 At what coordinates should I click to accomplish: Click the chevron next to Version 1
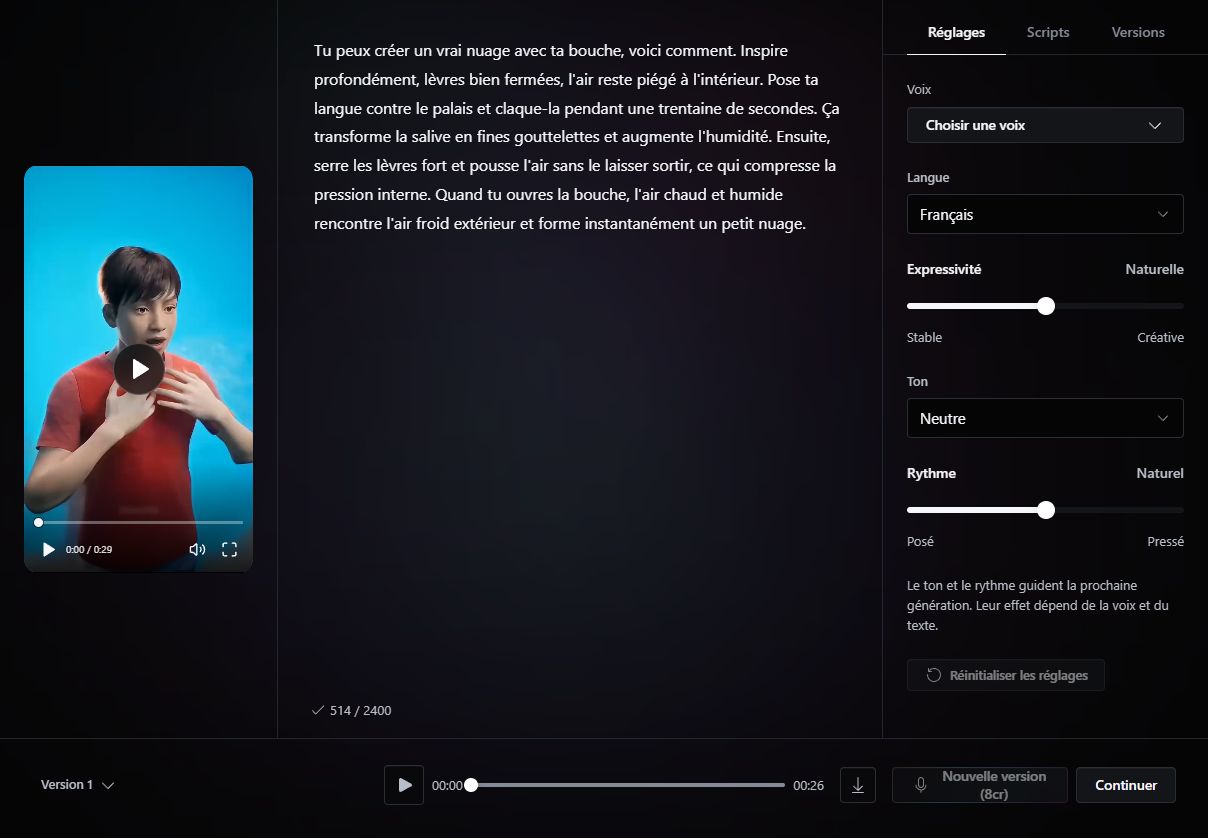coord(108,786)
